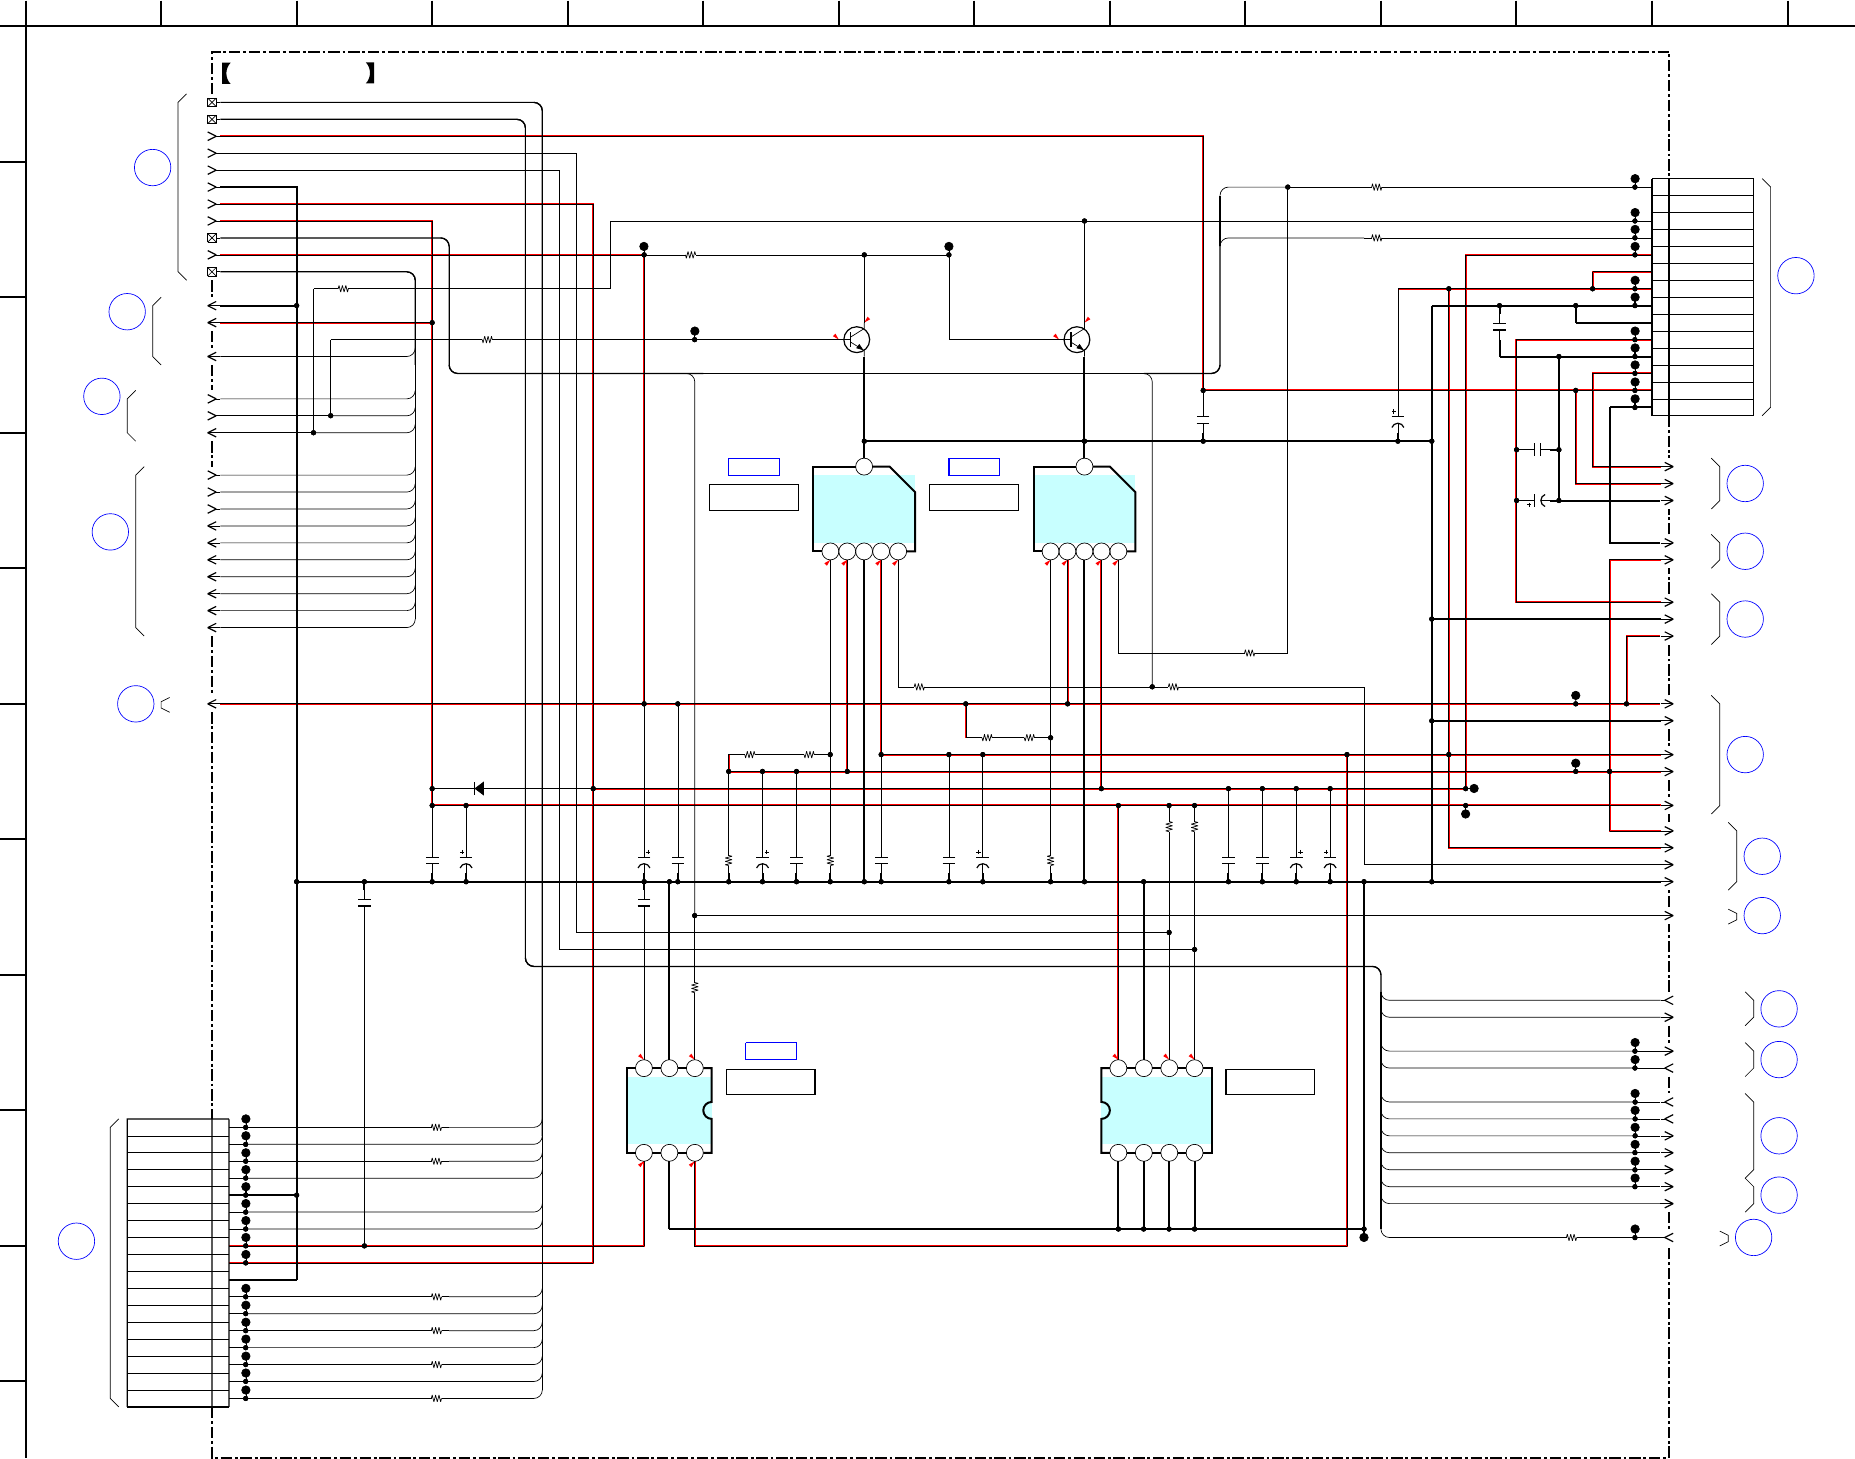Image resolution: width=1855 pixels, height=1459 pixels.
Task: Click the opening black bracket in the title area
Action: pyautogui.click(x=226, y=73)
